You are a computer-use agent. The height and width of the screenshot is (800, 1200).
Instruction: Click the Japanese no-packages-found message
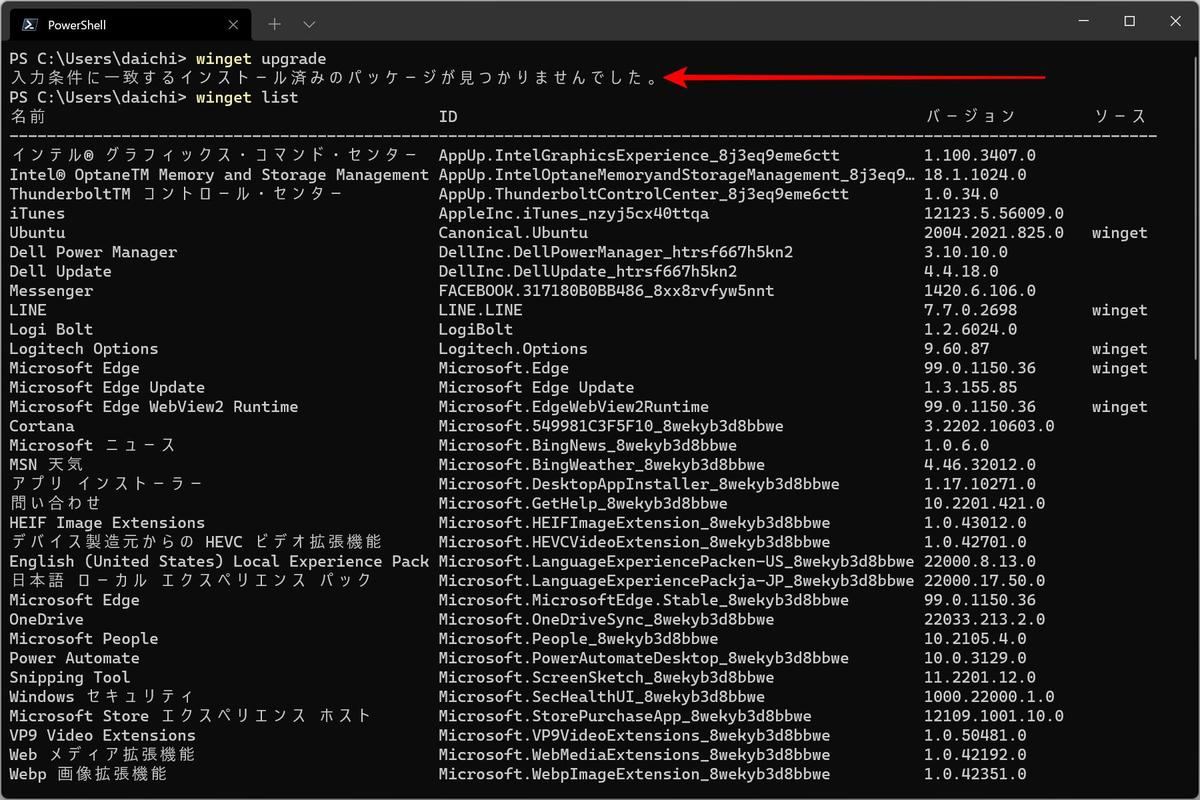[334, 78]
